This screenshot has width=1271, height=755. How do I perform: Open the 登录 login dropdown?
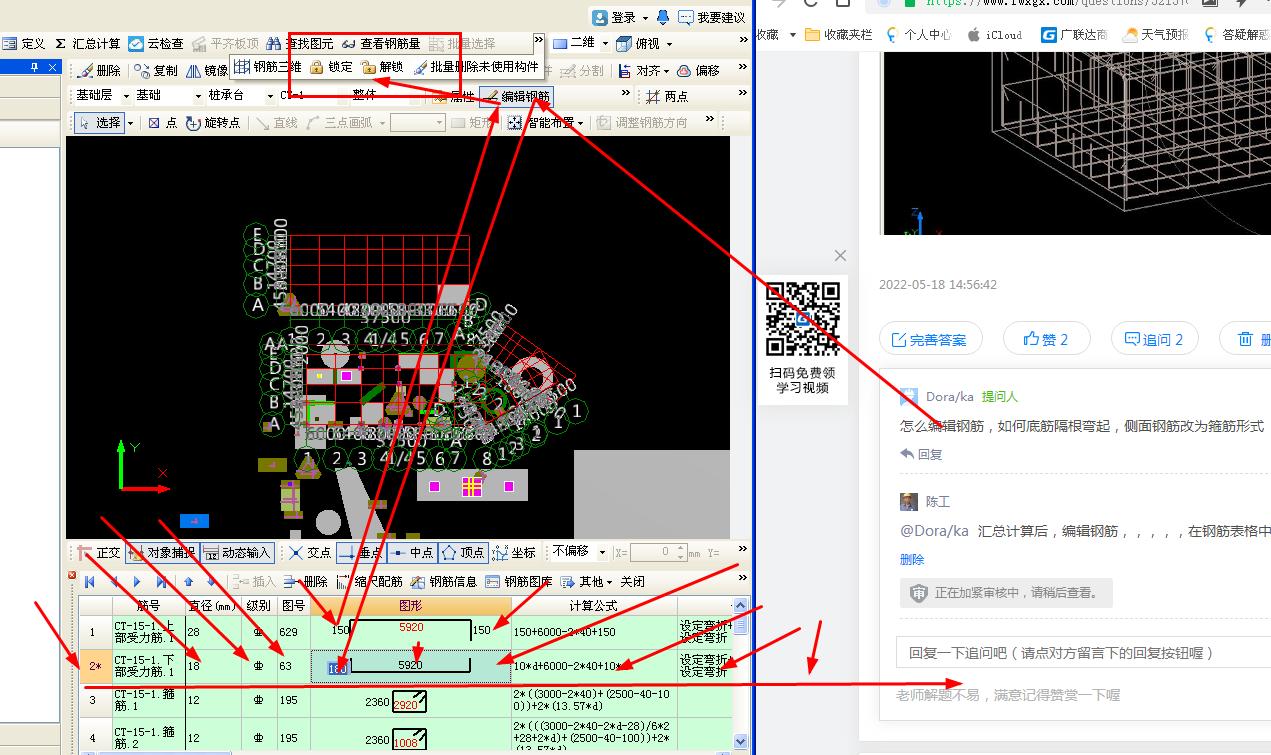tap(645, 17)
